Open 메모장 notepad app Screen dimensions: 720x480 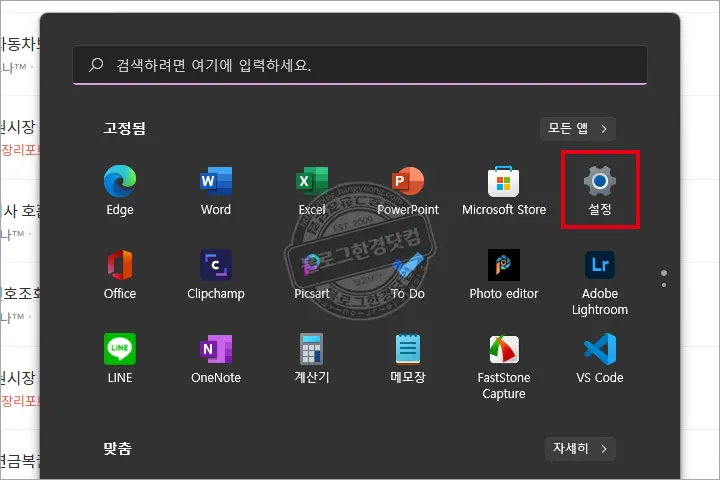coord(408,358)
